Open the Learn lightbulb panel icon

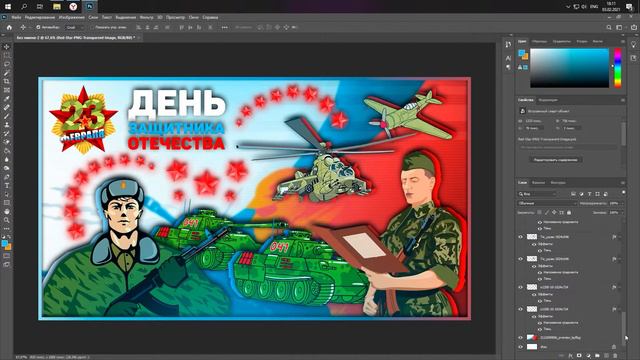click(x=633, y=44)
